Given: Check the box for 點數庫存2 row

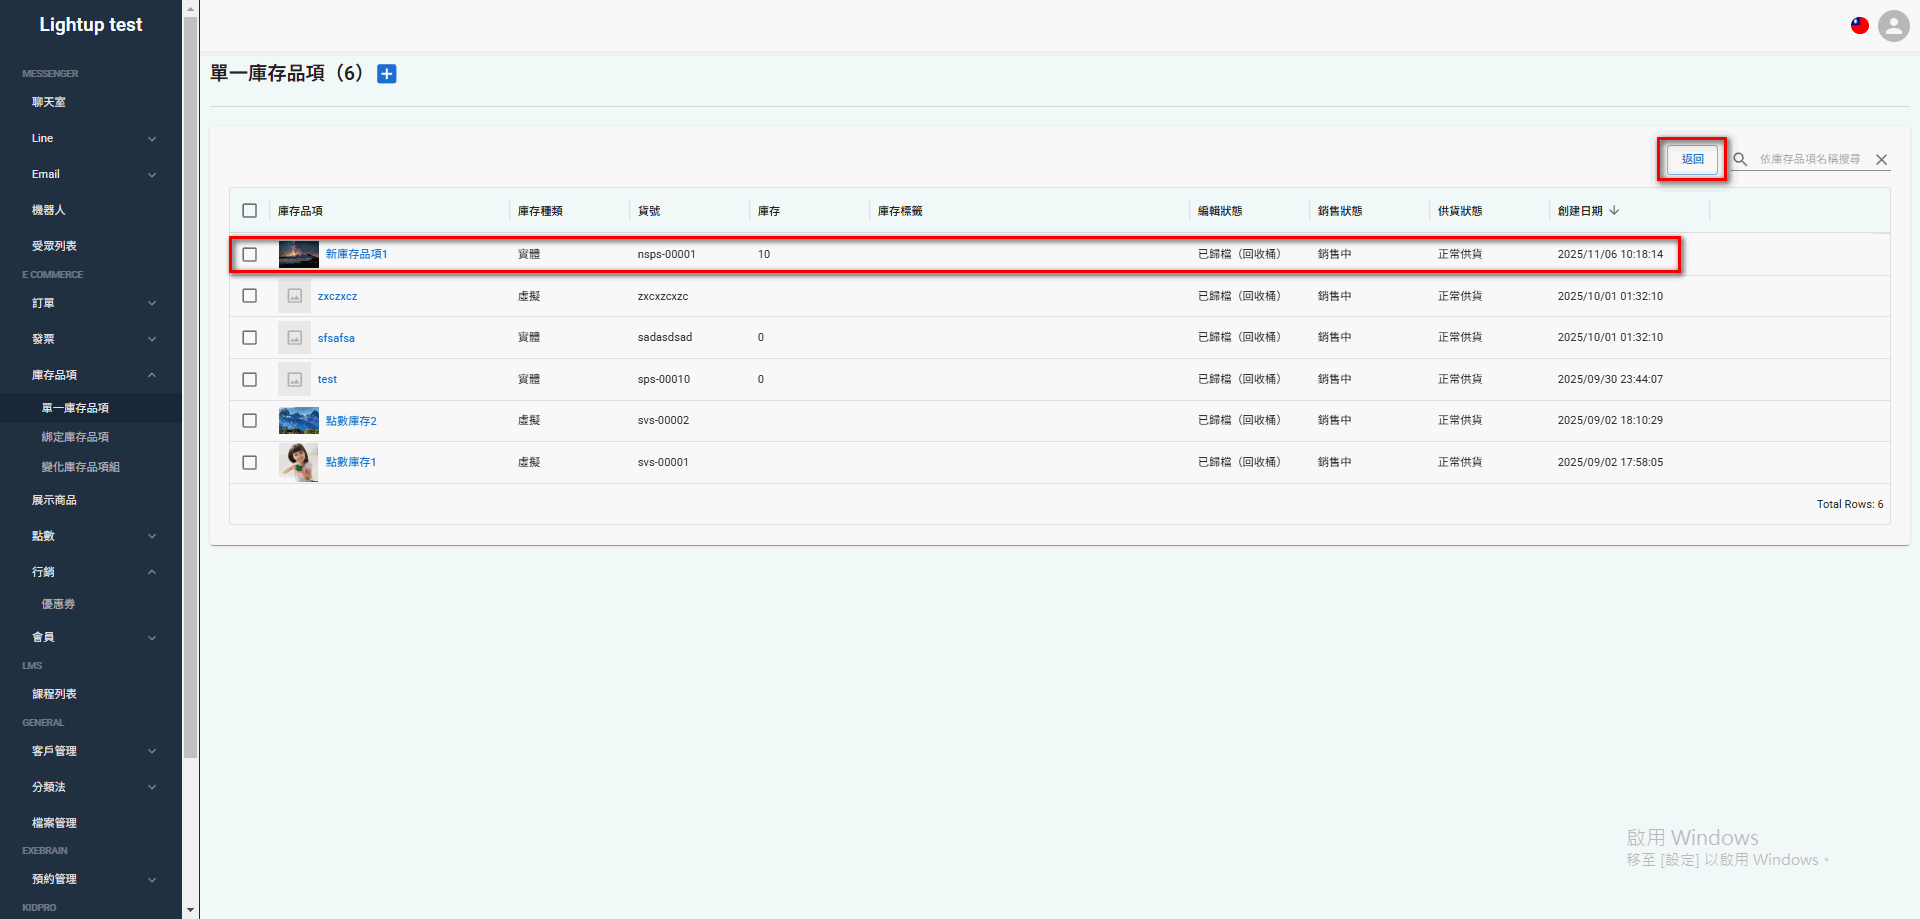Looking at the screenshot, I should coord(250,421).
